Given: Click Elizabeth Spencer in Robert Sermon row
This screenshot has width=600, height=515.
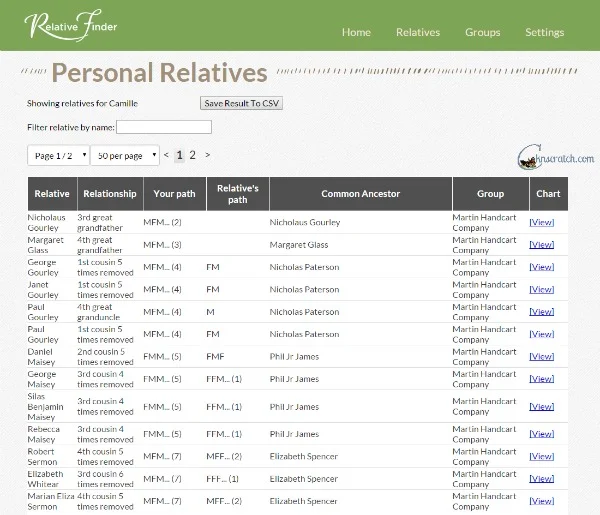Looking at the screenshot, I should (x=303, y=456).
